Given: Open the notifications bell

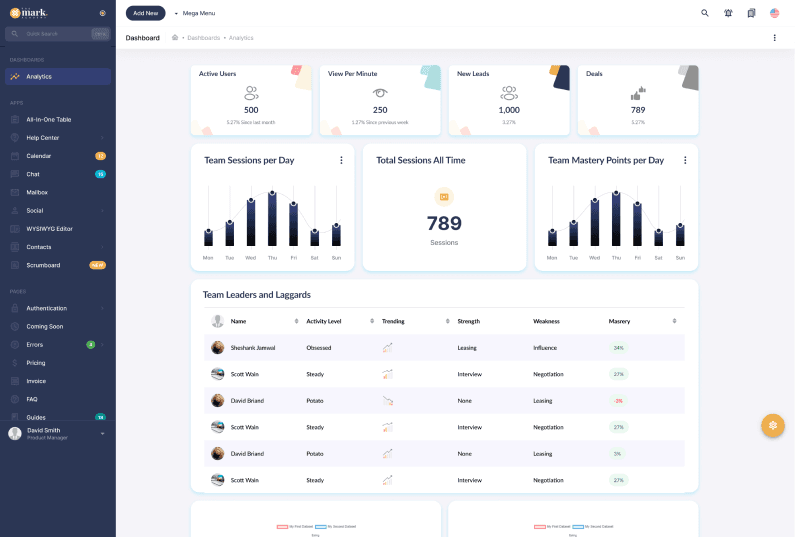Looking at the screenshot, I should (728, 13).
